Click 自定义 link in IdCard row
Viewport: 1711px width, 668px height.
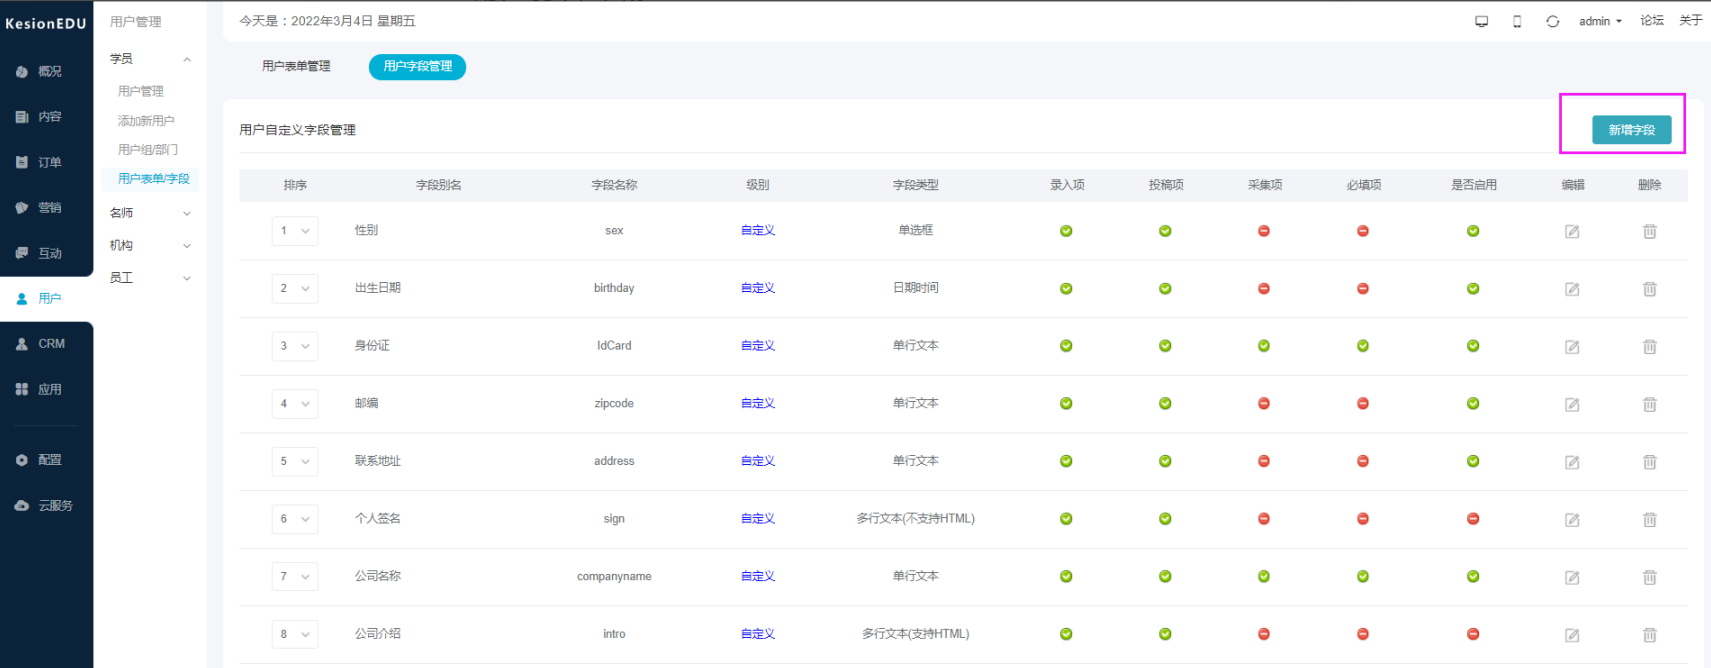click(x=758, y=346)
